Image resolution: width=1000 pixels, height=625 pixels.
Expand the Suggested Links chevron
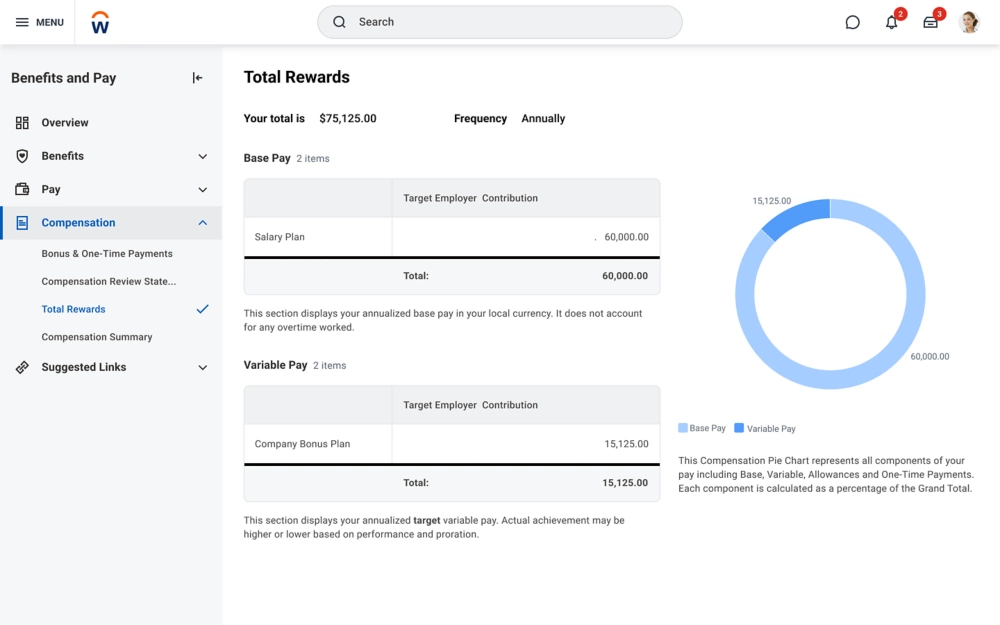202,368
